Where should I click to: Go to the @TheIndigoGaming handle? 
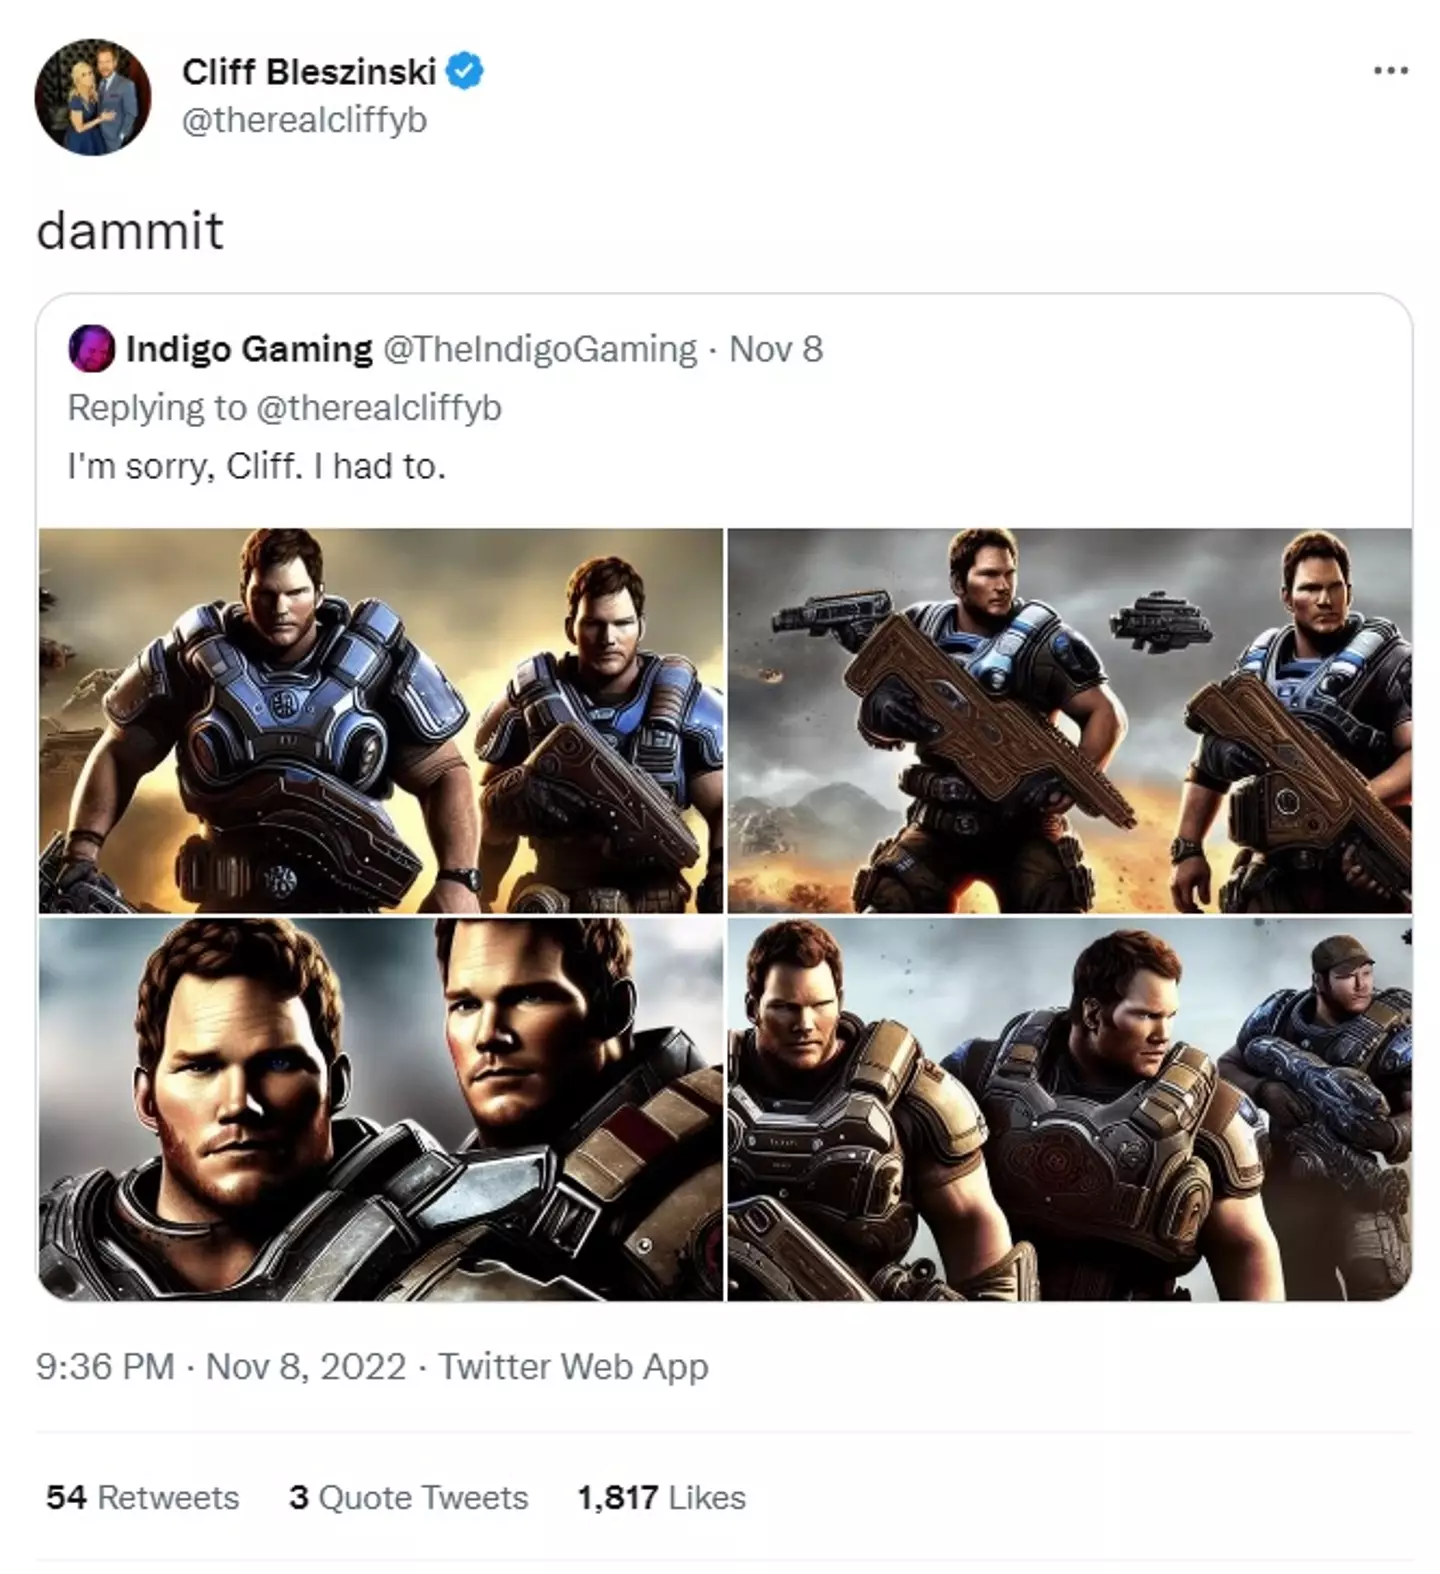[x=540, y=349]
